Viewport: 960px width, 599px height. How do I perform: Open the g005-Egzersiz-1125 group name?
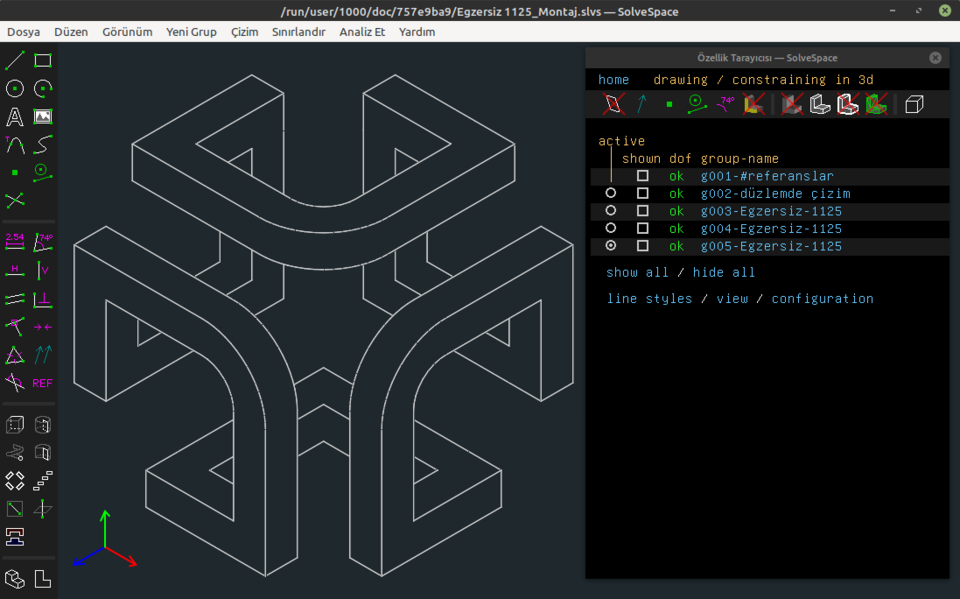click(x=771, y=246)
